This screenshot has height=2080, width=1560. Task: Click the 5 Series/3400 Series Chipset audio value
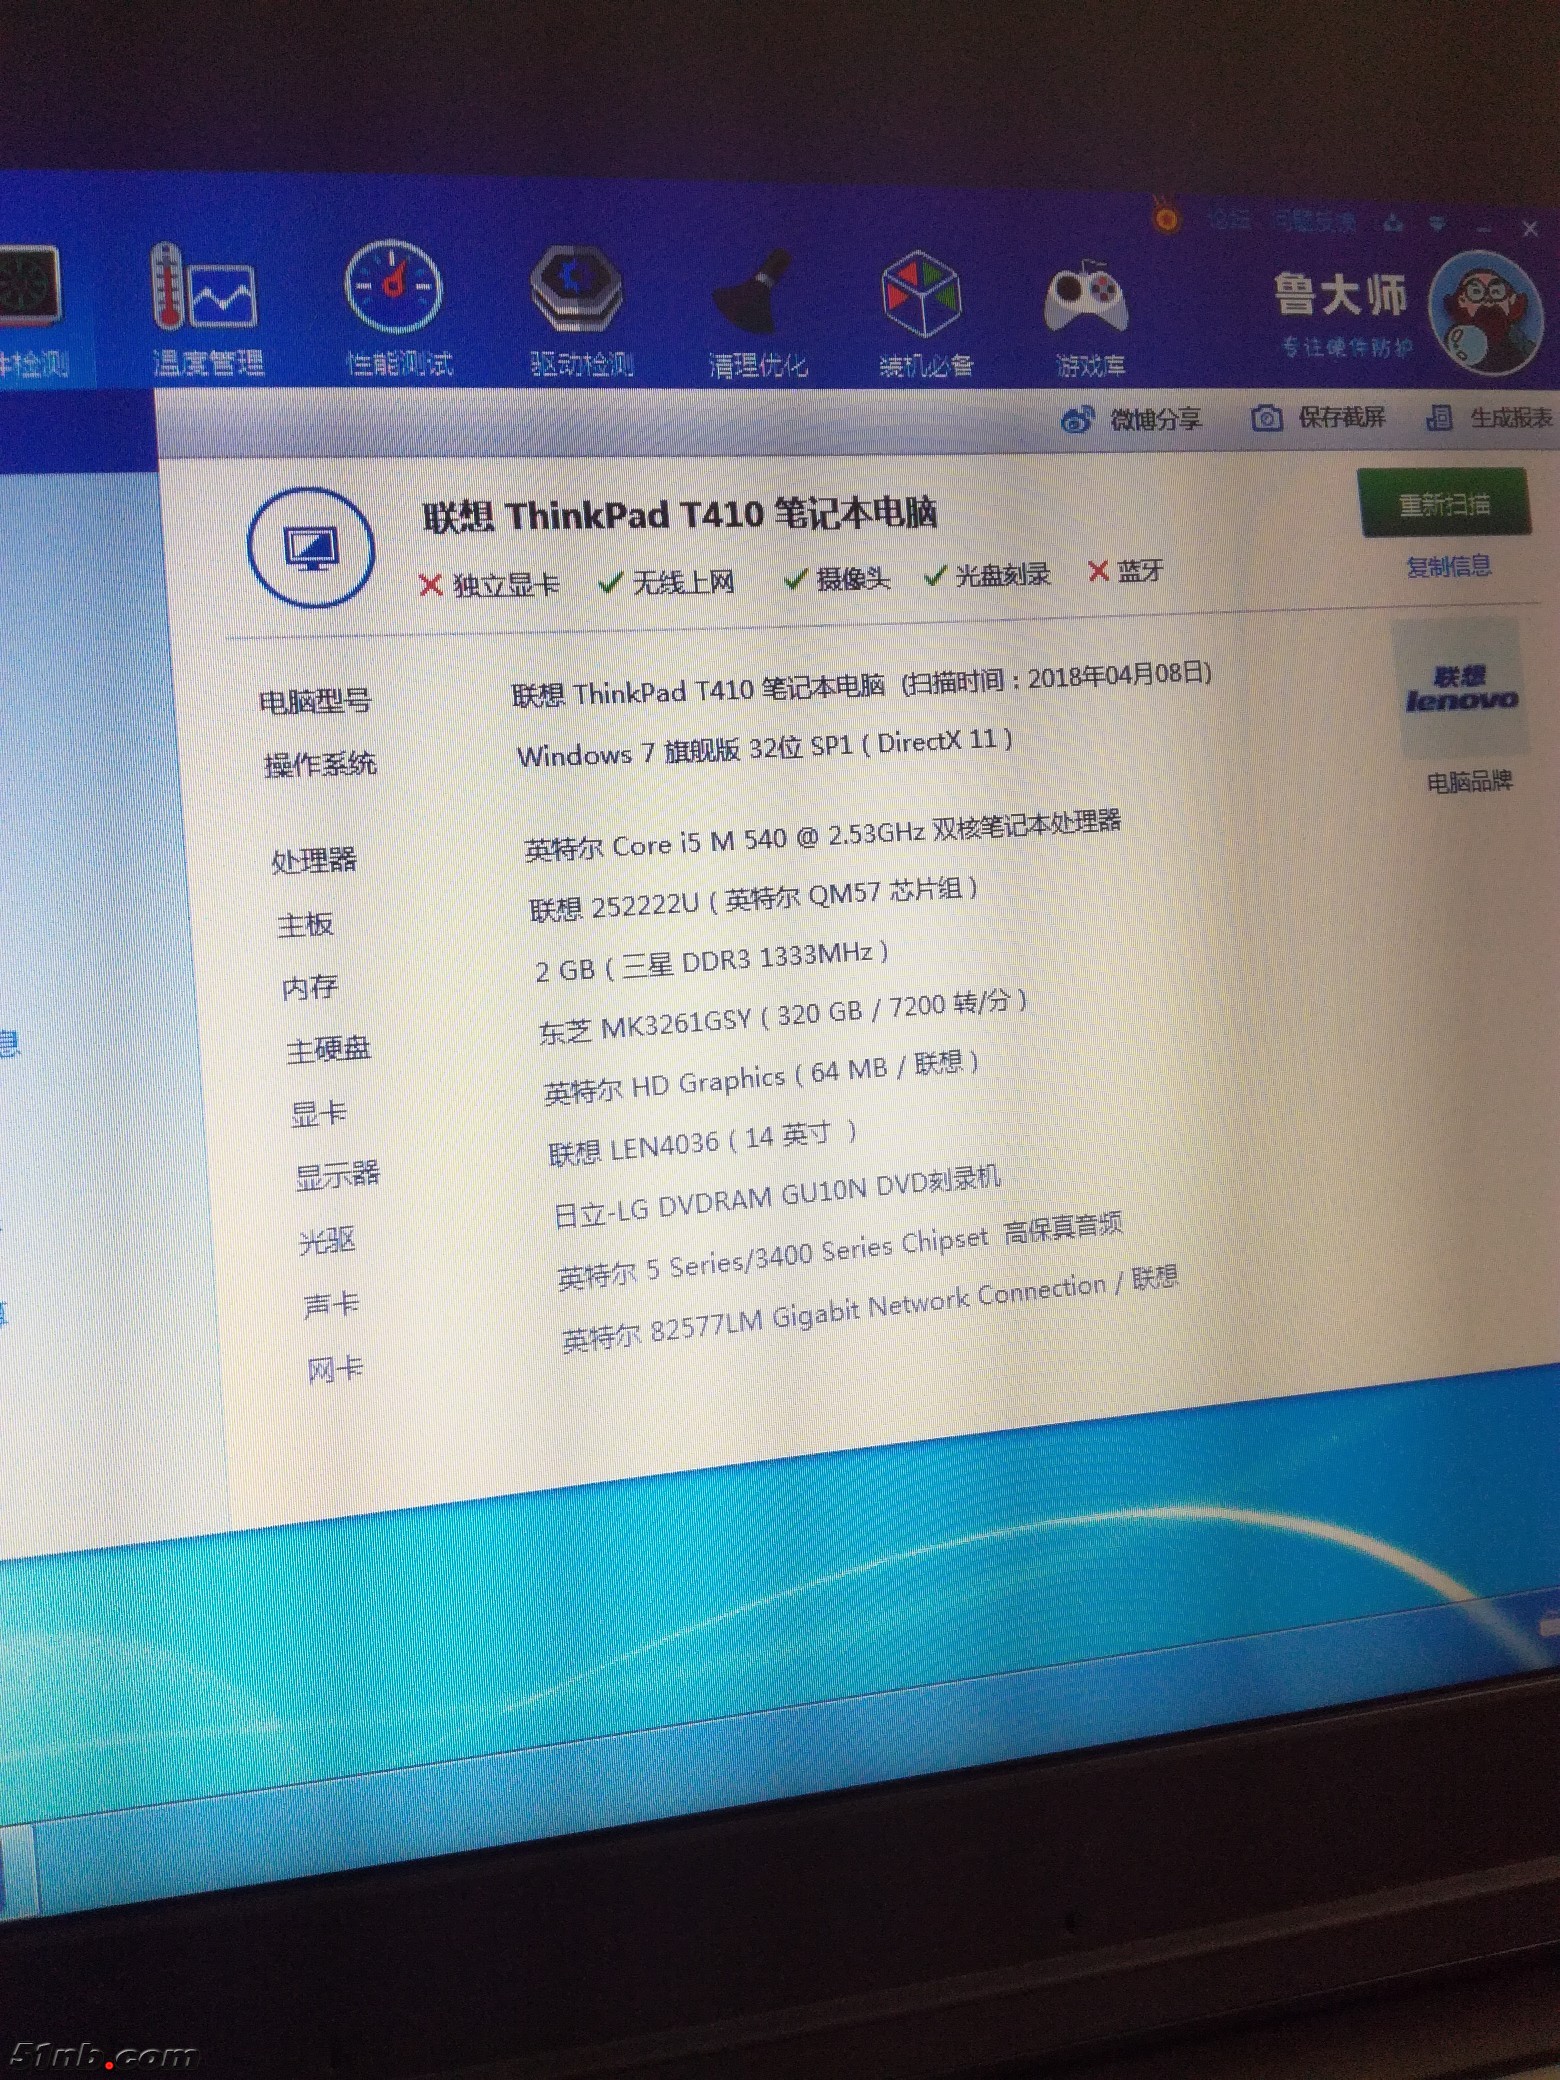[x=840, y=1251]
